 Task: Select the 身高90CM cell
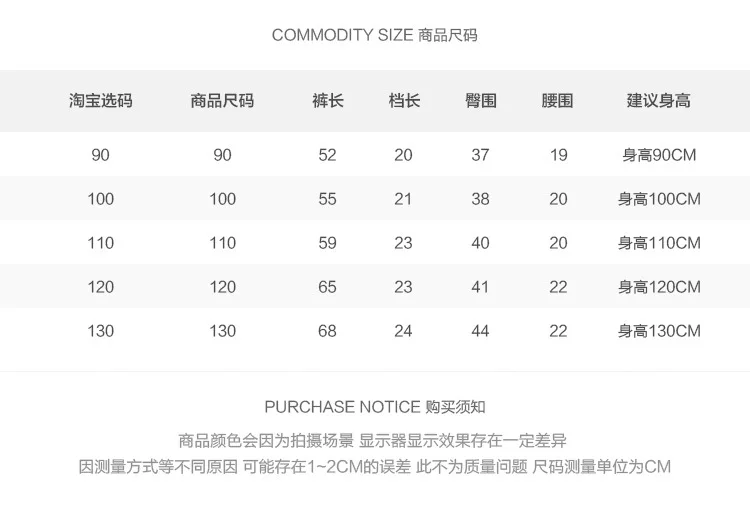click(659, 155)
